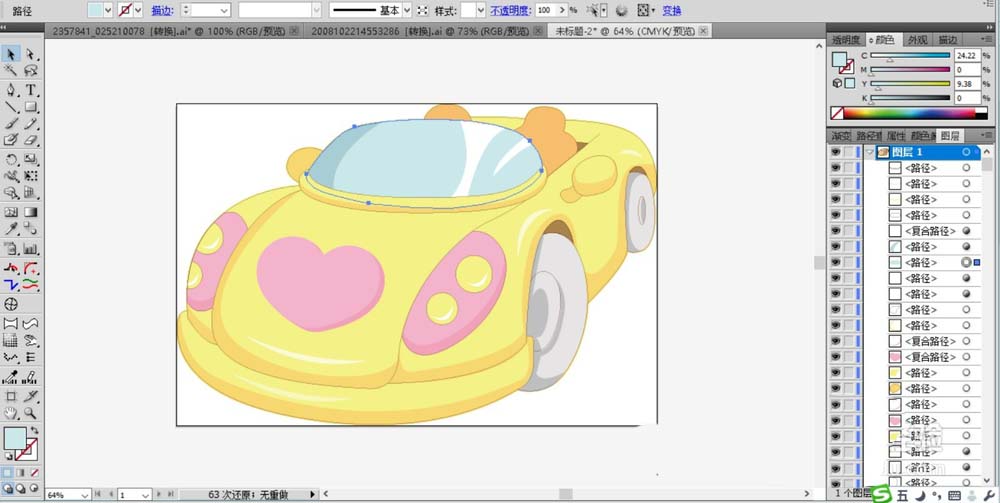
Task: Select the Magic Wand tool
Action: 11,72
